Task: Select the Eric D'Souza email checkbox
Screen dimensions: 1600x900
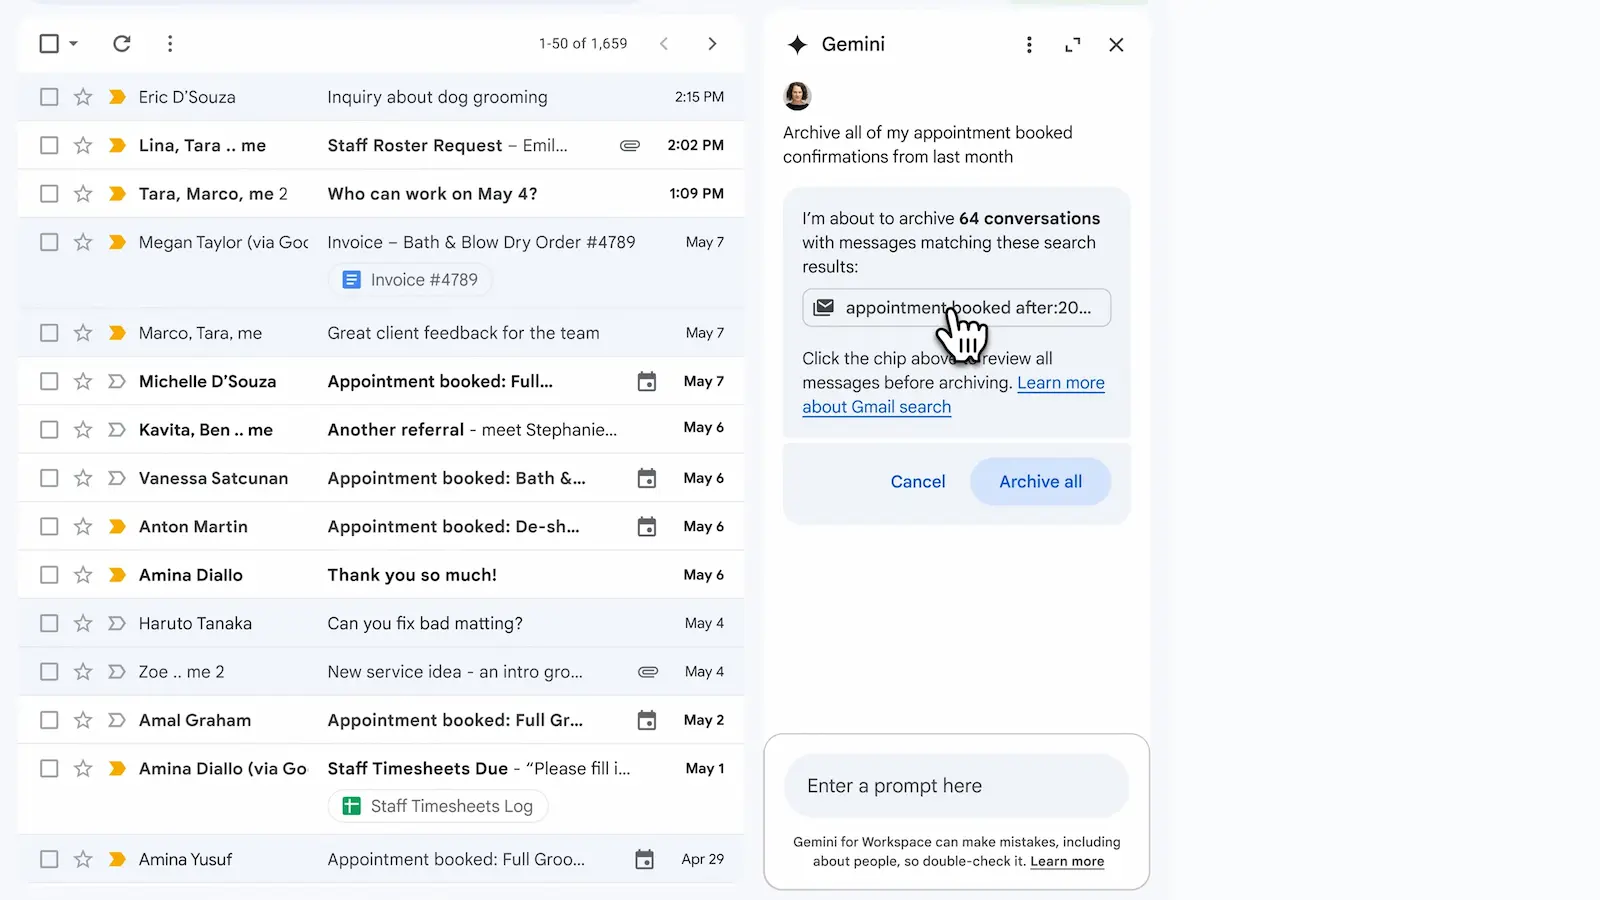Action: [49, 97]
